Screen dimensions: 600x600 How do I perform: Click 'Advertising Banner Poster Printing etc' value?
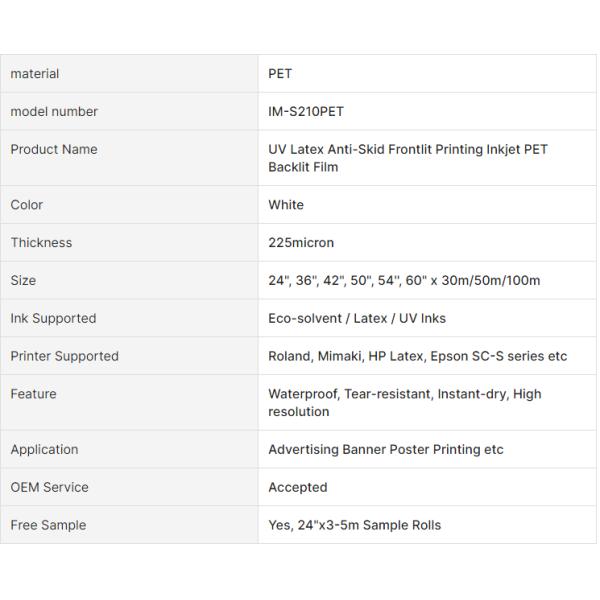pyautogui.click(x=385, y=450)
